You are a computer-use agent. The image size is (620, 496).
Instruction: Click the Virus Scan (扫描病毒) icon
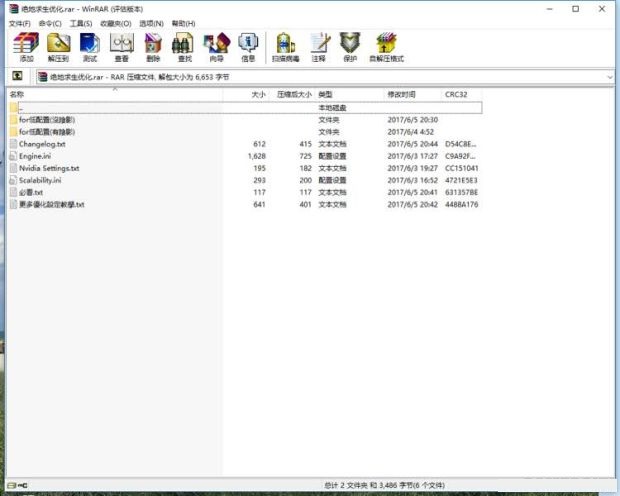click(x=285, y=47)
